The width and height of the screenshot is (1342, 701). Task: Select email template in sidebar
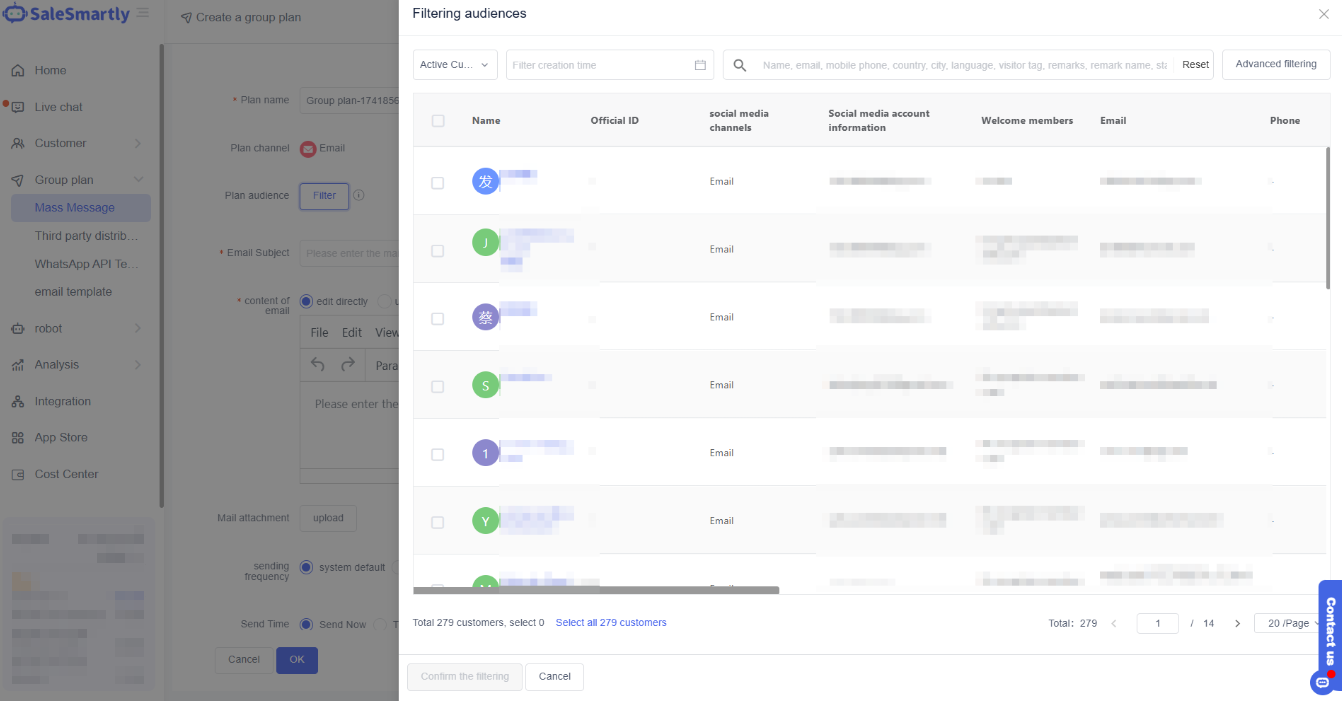[73, 292]
